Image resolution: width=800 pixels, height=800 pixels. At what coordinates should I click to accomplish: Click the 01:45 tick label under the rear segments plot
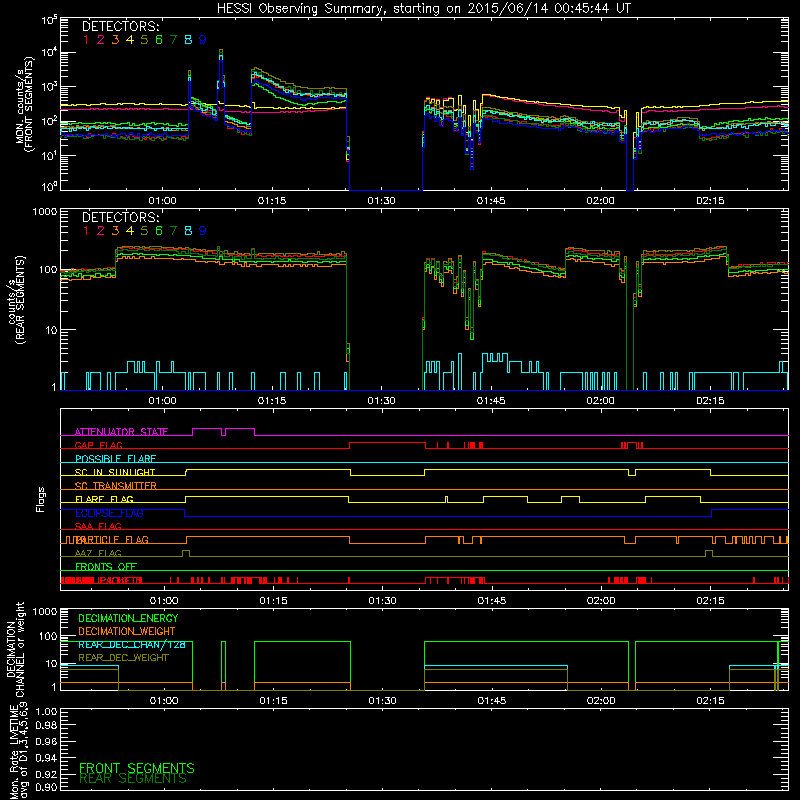pos(491,401)
